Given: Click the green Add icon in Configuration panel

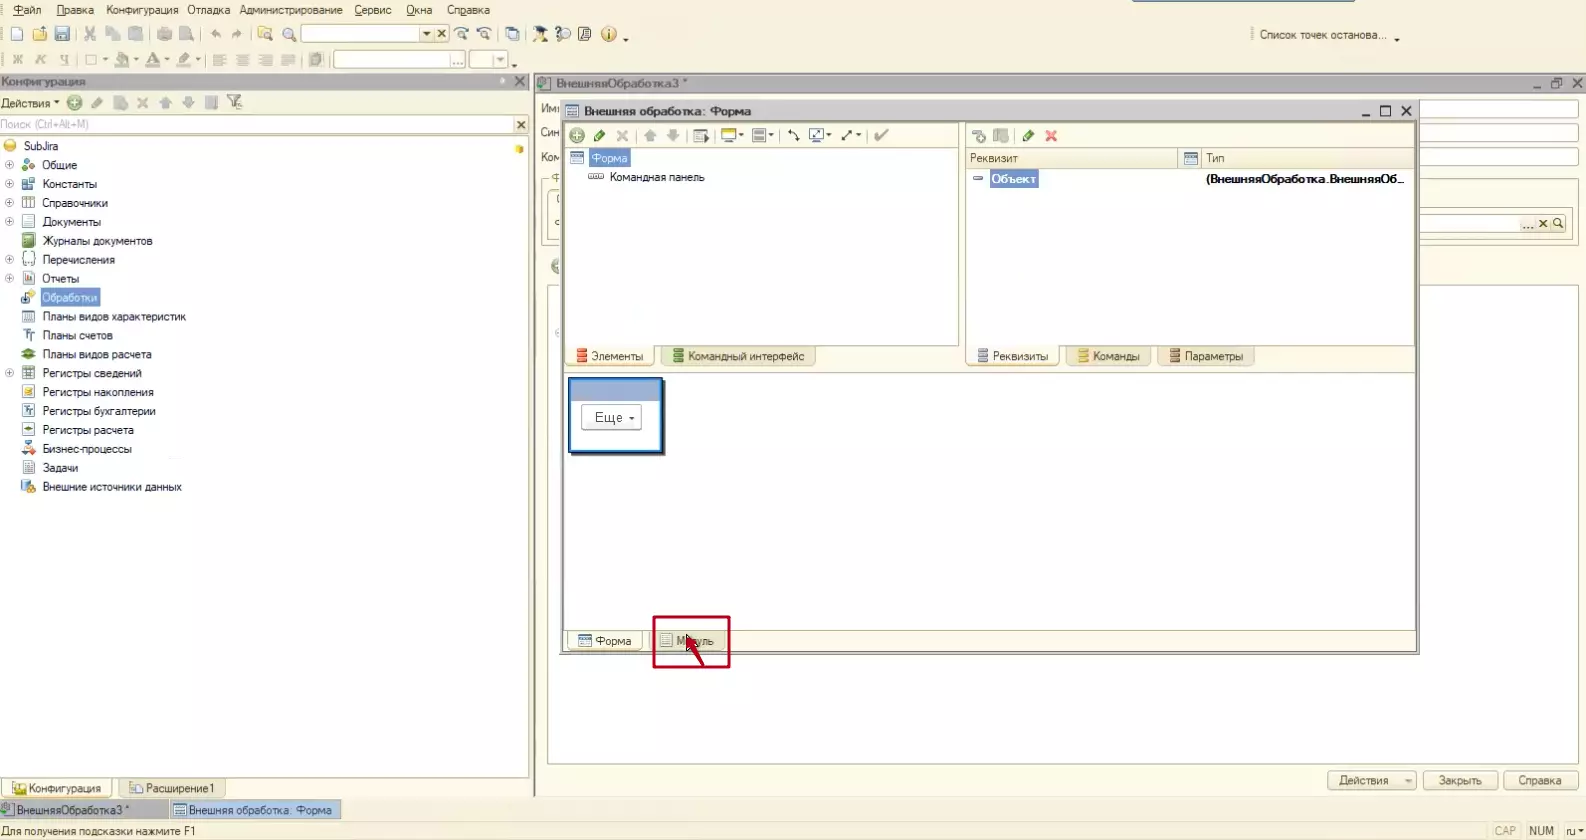Looking at the screenshot, I should [75, 102].
